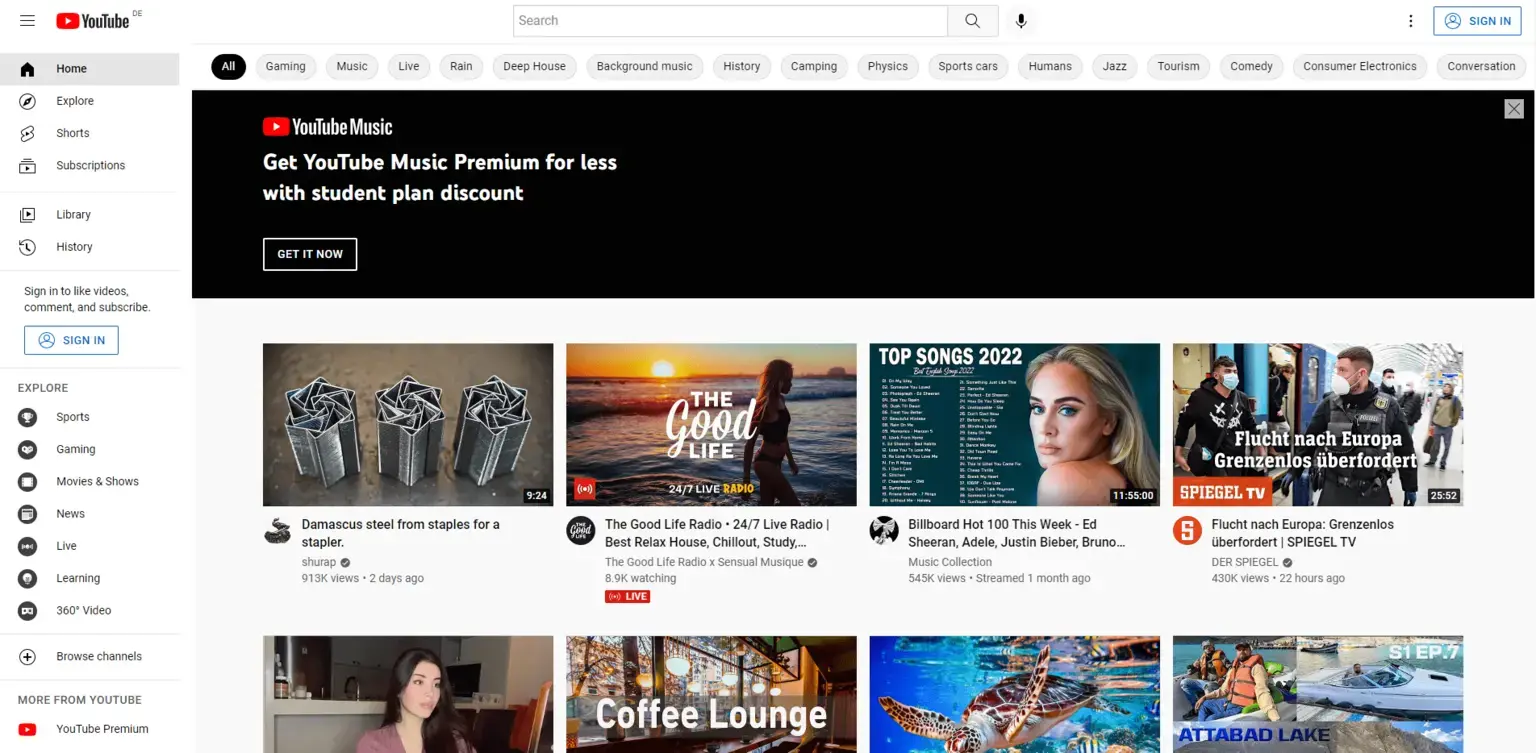Select the Music filter chip
This screenshot has width=1536, height=753.
point(352,66)
